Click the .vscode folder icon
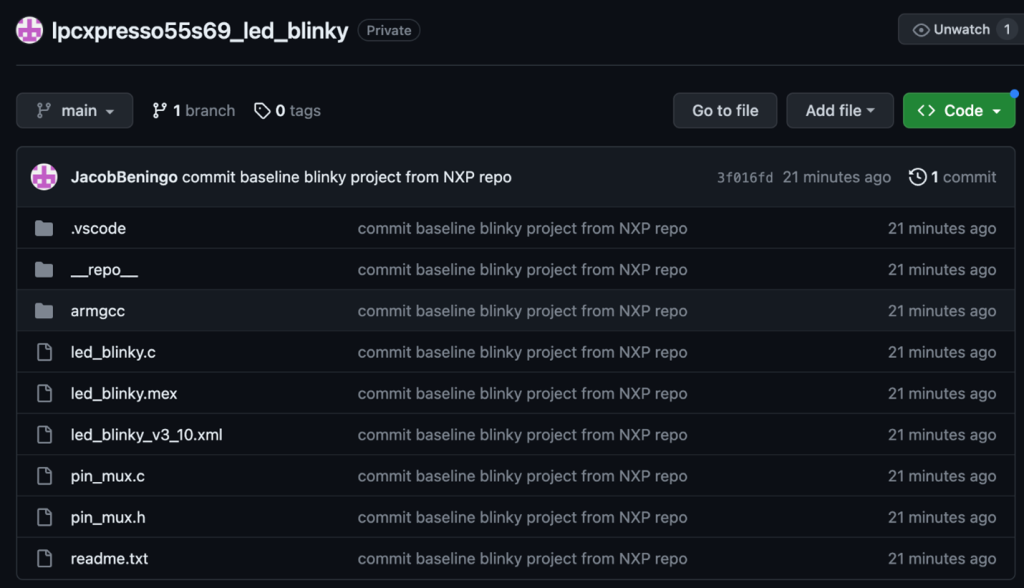This screenshot has height=588, width=1024. point(44,229)
